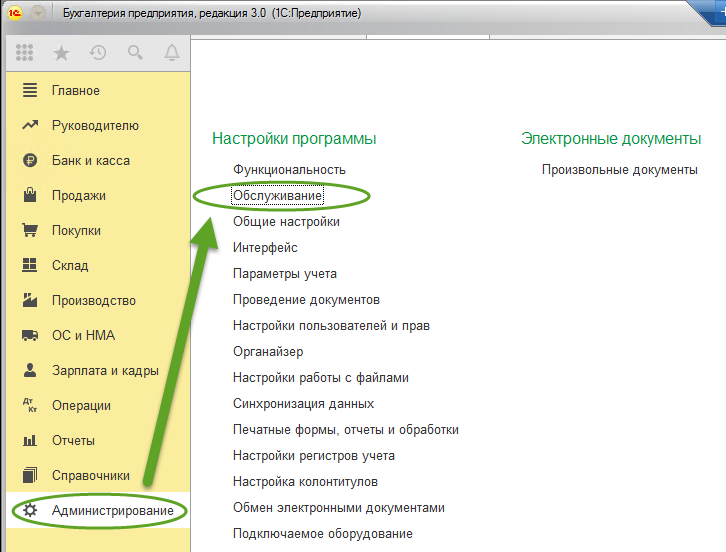
Task: Open Настройки регистров учета link
Action: (x=314, y=456)
